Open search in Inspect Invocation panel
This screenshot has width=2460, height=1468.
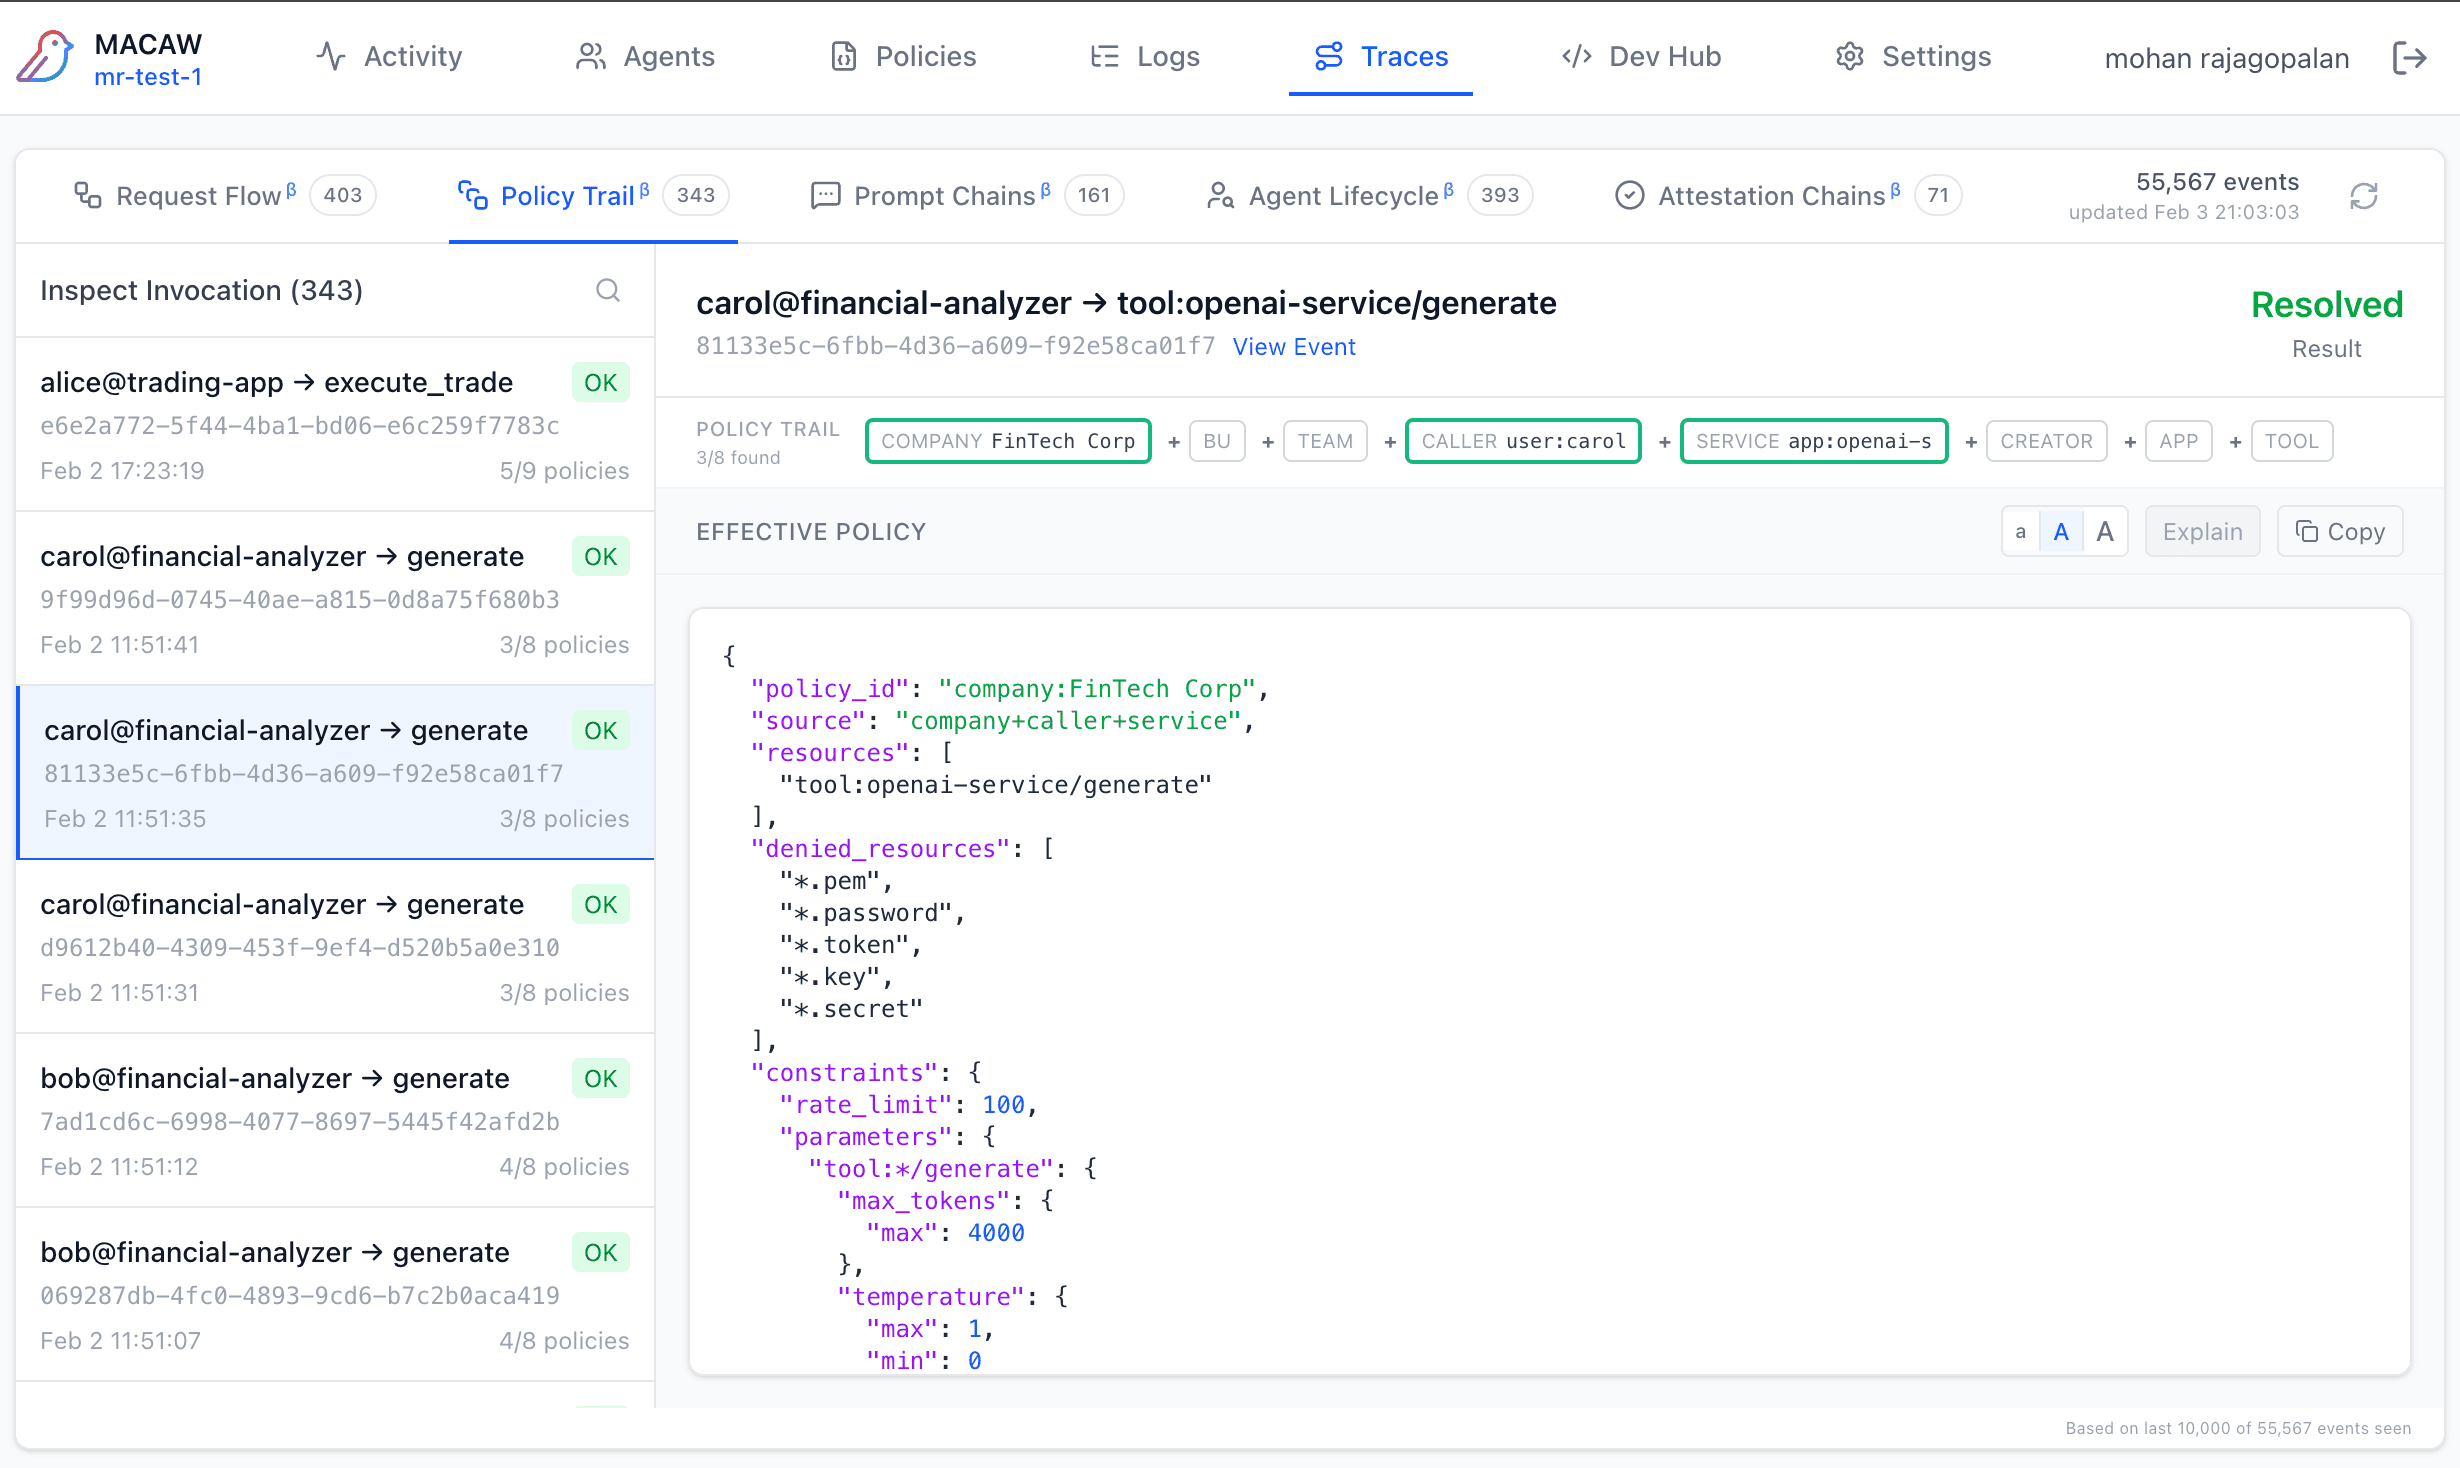(x=608, y=290)
